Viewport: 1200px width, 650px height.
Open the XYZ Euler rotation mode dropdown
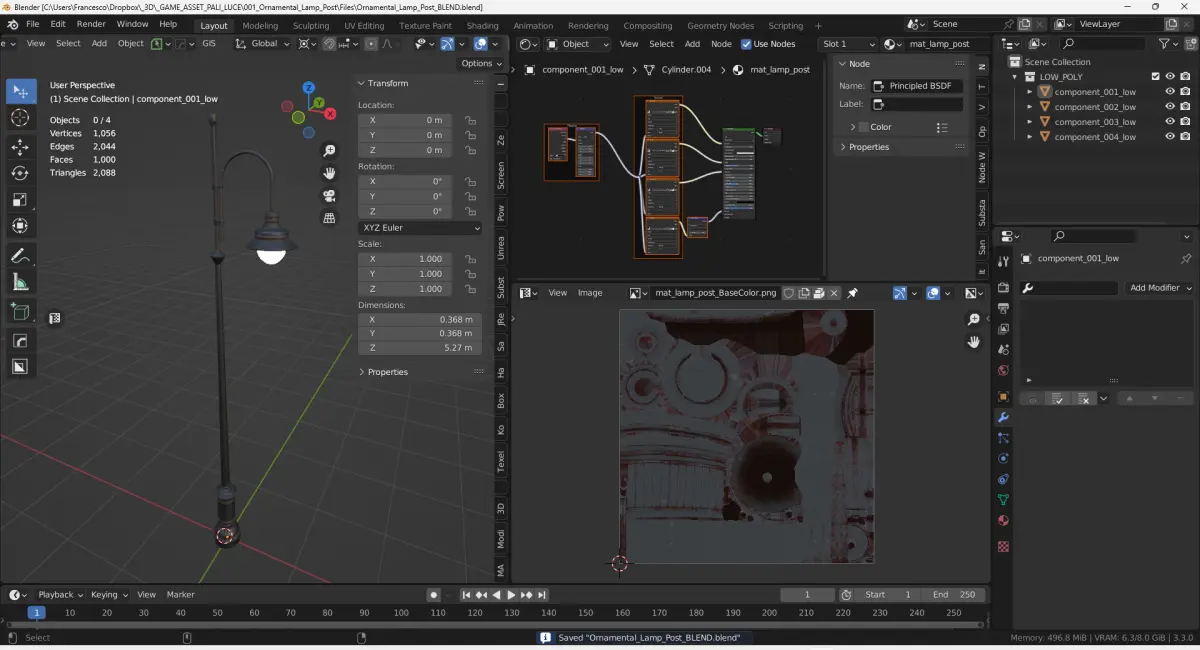(x=419, y=228)
